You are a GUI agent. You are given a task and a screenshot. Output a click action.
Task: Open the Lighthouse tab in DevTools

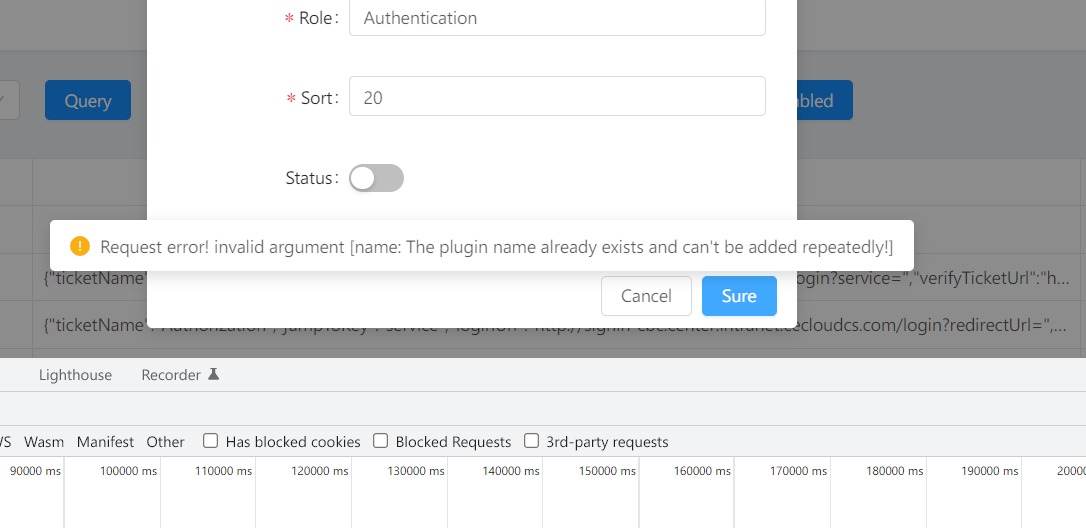click(x=75, y=375)
